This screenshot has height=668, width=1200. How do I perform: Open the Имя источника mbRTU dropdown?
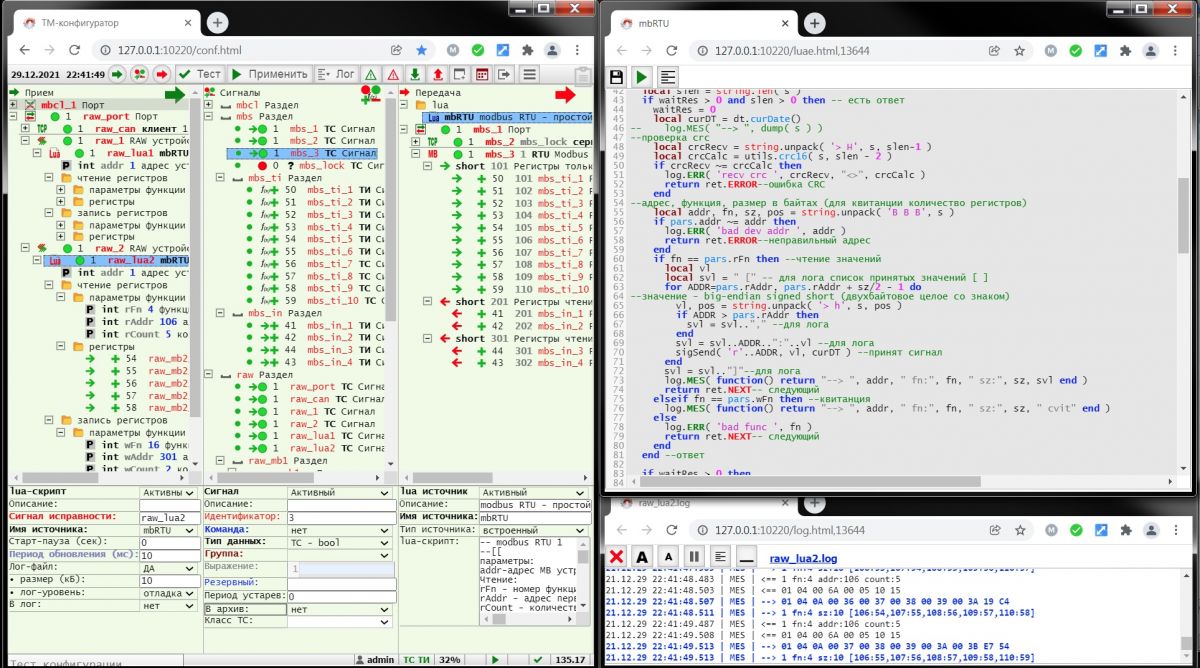pos(168,529)
